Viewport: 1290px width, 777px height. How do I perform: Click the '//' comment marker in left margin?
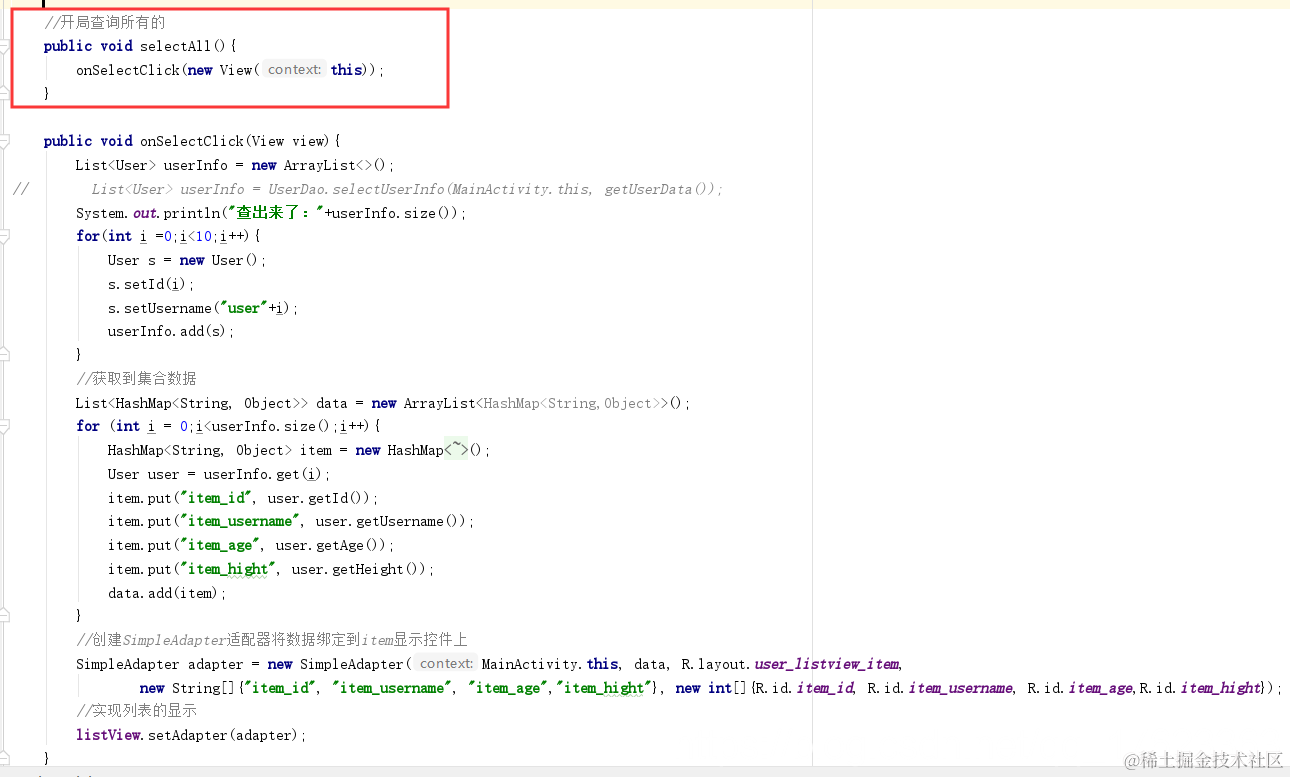[x=20, y=189]
